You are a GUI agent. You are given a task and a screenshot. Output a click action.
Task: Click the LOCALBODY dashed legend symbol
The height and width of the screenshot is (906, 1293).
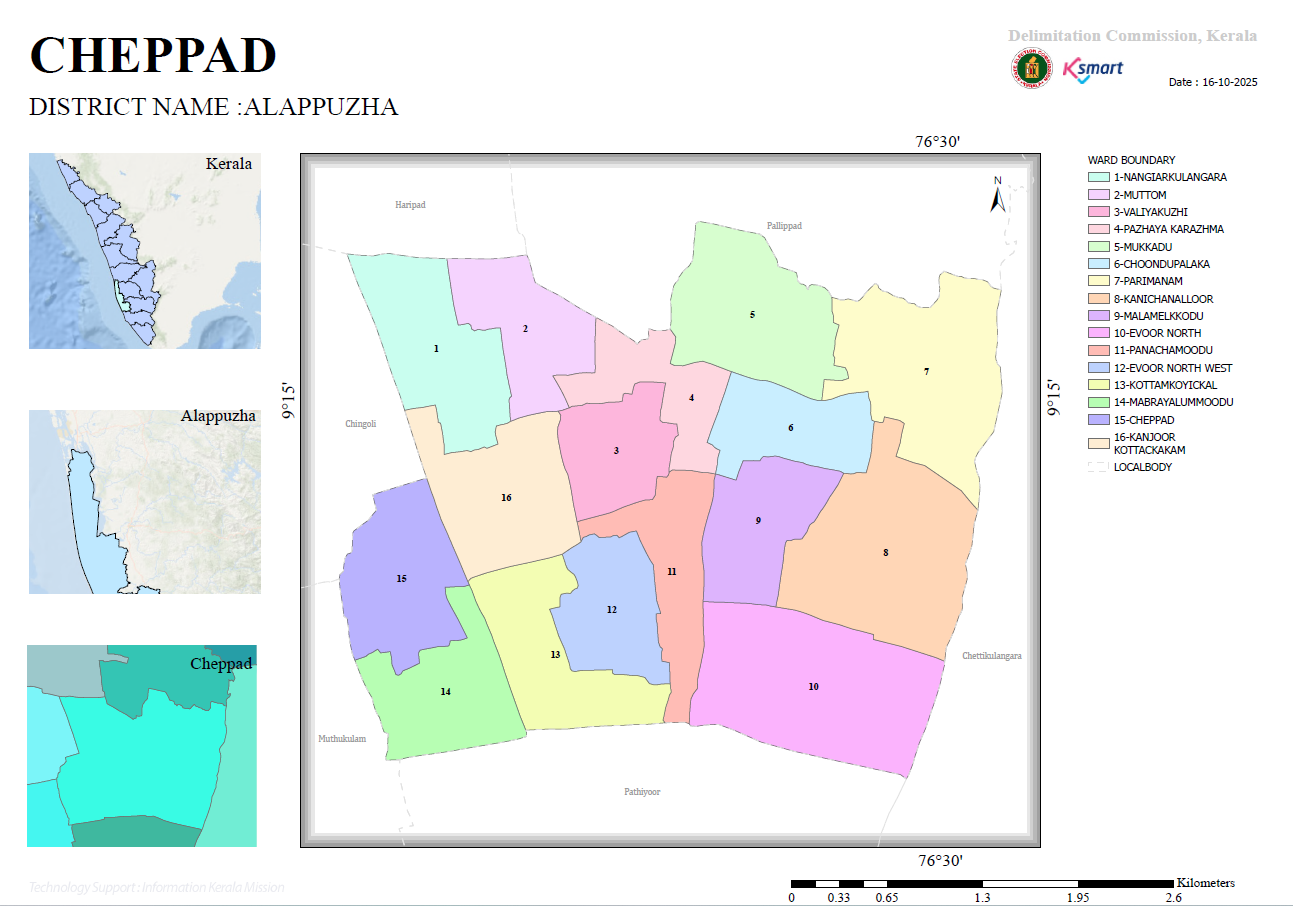pyautogui.click(x=1098, y=467)
